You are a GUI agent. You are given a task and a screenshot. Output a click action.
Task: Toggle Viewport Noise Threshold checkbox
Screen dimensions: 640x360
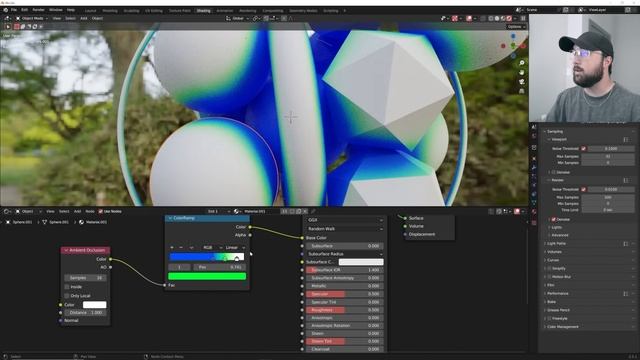click(x=583, y=149)
